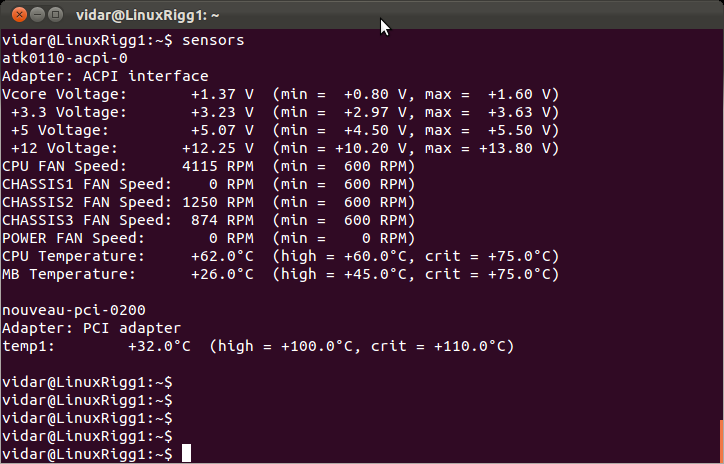The width and height of the screenshot is (724, 464).
Task: Click the typed 'sensors' command
Action: point(213,40)
